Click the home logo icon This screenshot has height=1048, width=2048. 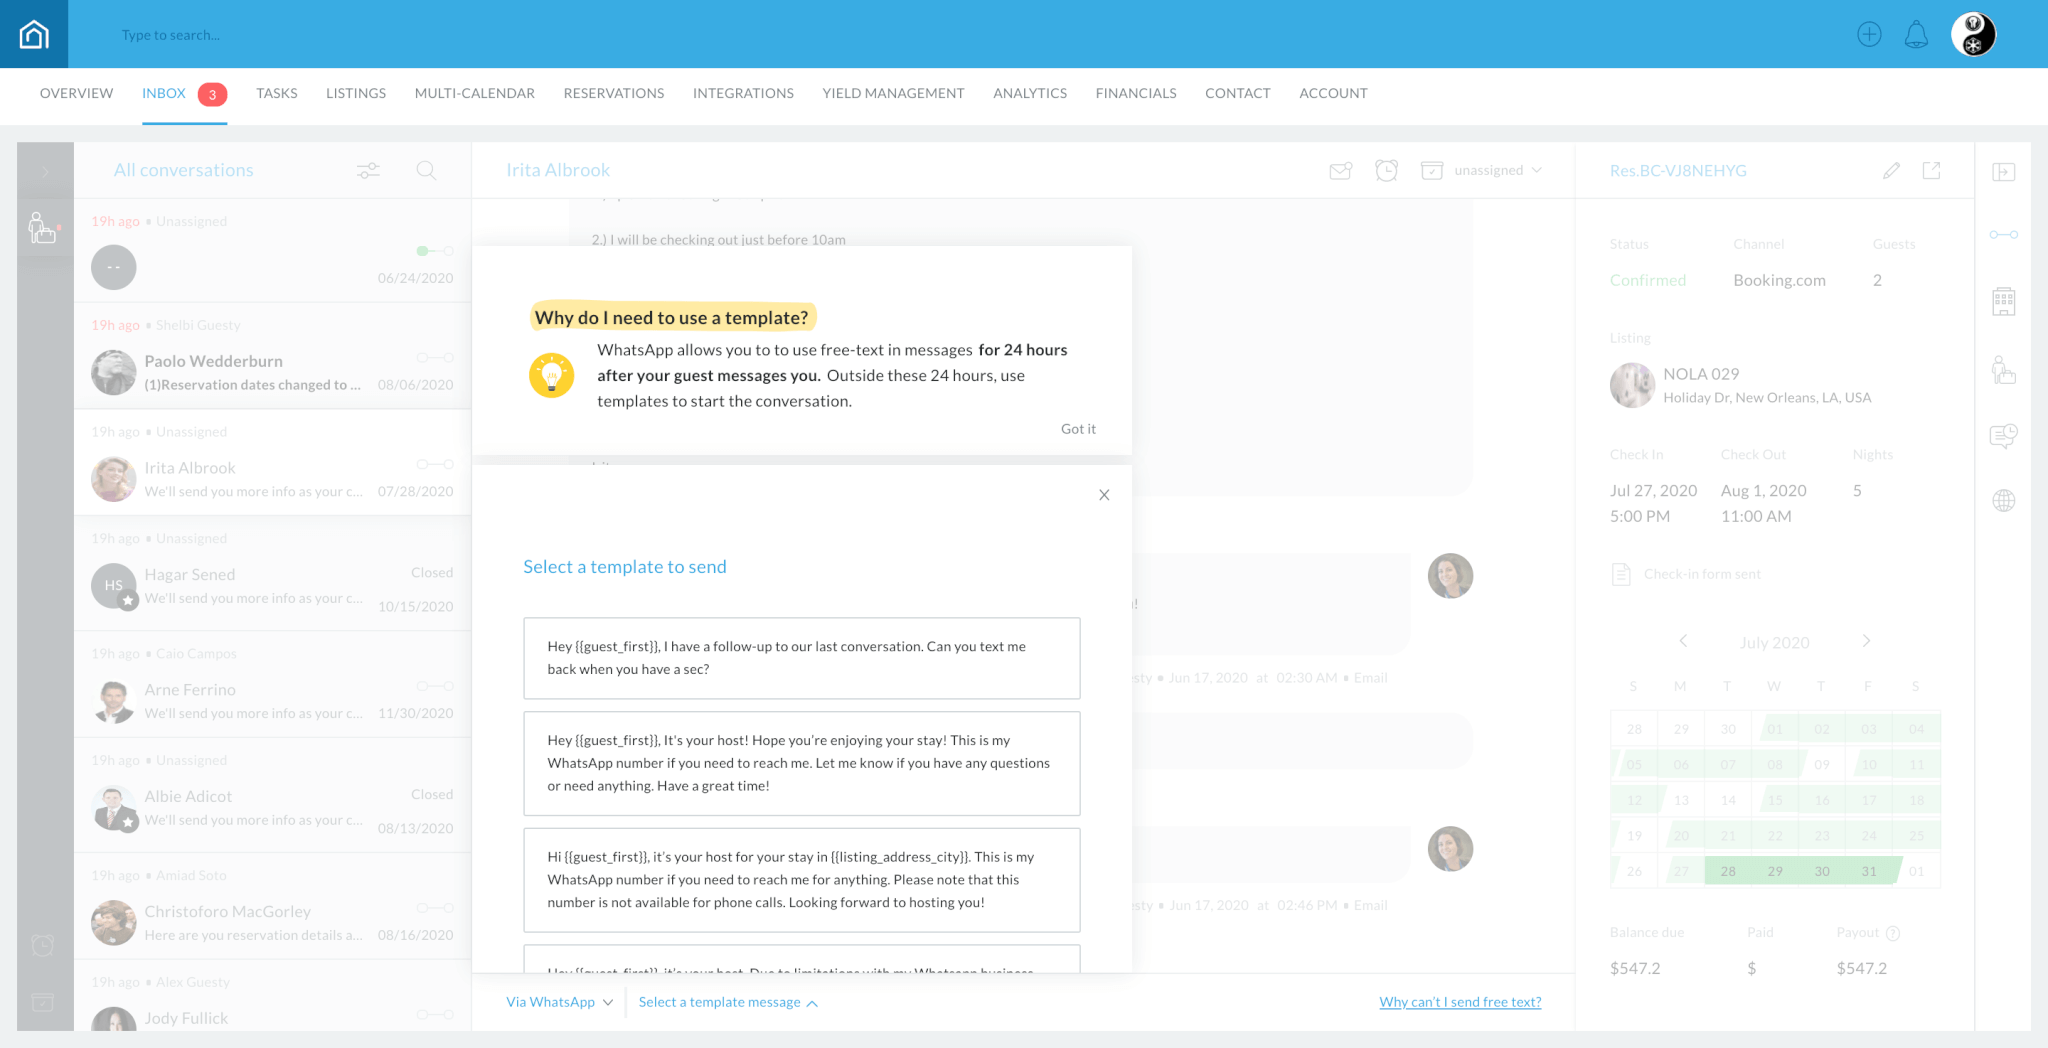point(34,34)
